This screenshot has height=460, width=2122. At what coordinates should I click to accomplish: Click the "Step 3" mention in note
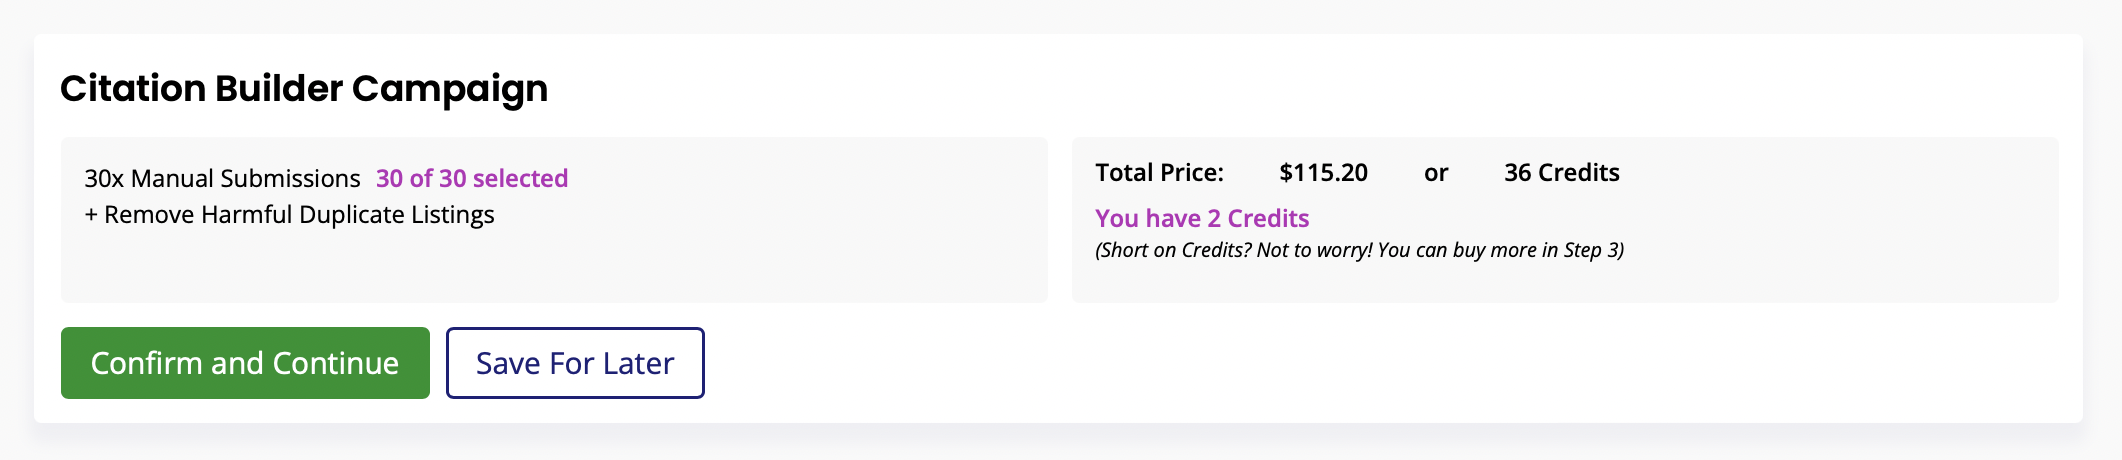1590,250
